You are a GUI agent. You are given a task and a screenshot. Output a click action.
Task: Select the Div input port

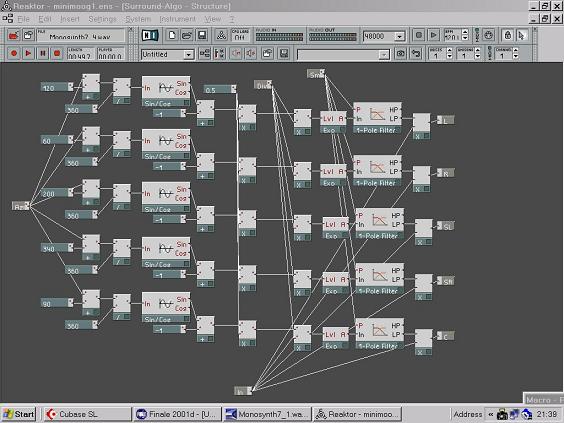(x=263, y=85)
